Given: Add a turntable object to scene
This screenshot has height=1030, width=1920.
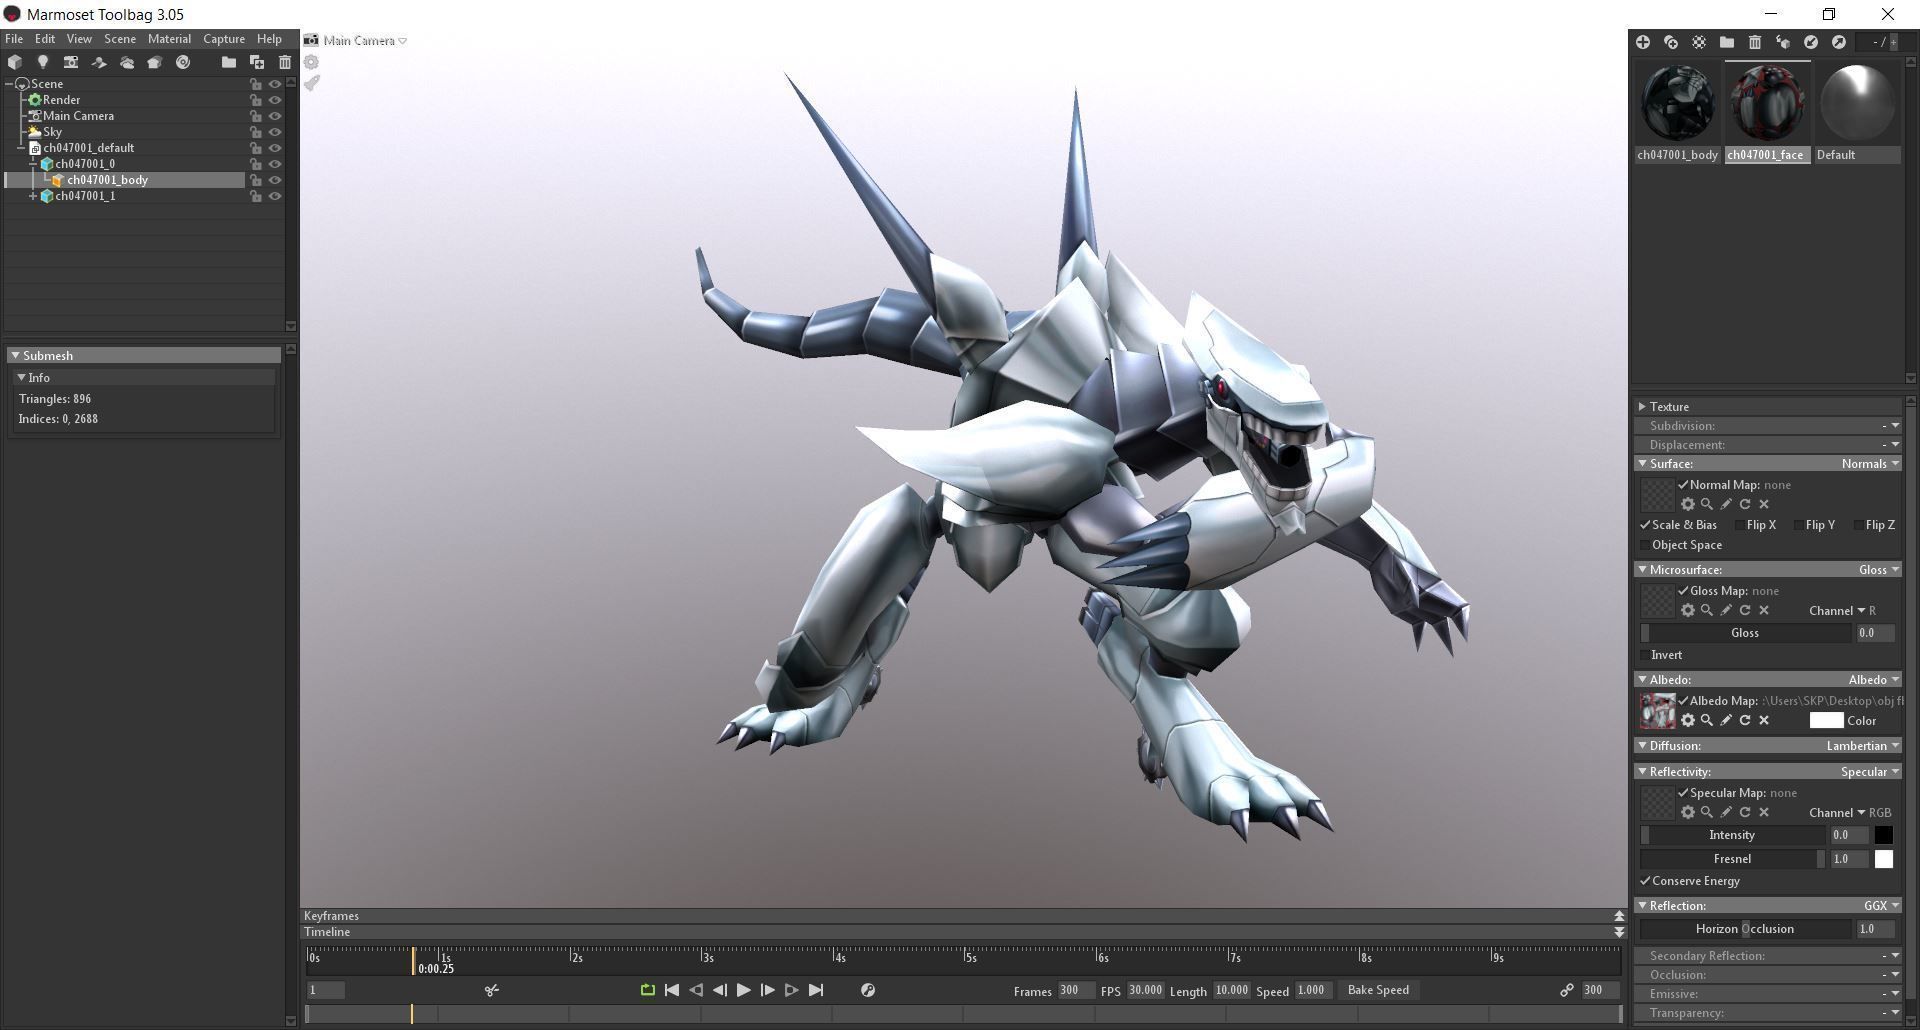Looking at the screenshot, I should 183,62.
